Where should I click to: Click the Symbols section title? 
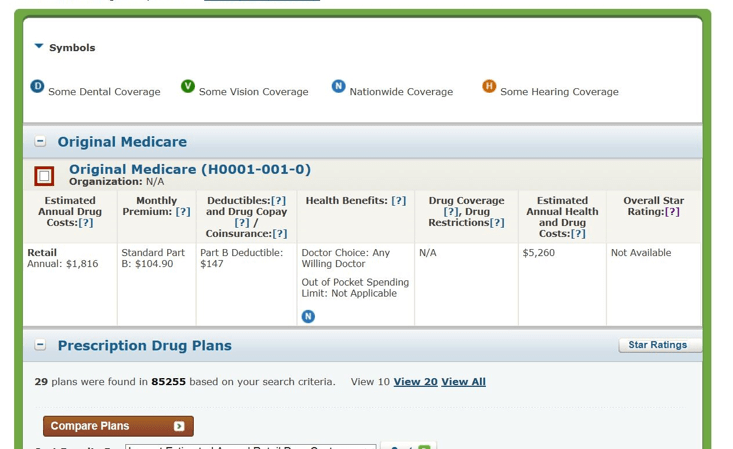coord(72,48)
